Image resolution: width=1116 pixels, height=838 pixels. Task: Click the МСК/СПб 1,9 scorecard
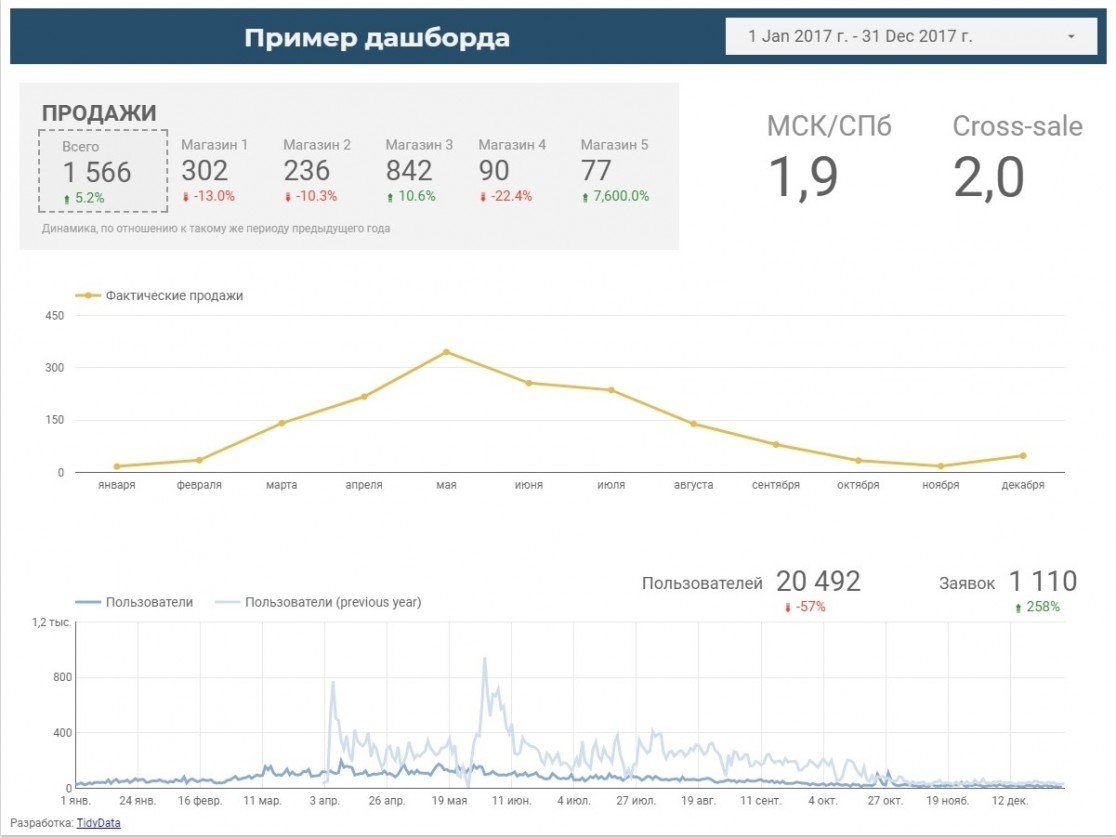click(829, 156)
